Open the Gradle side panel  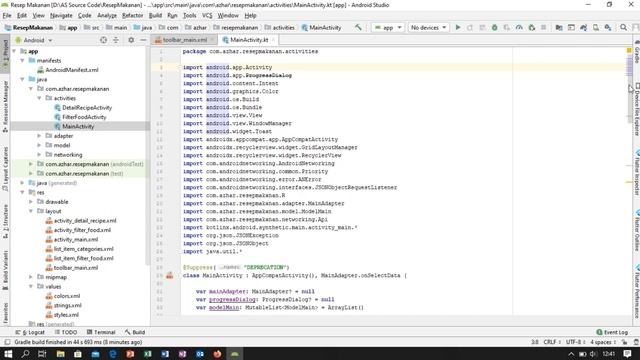[636, 52]
